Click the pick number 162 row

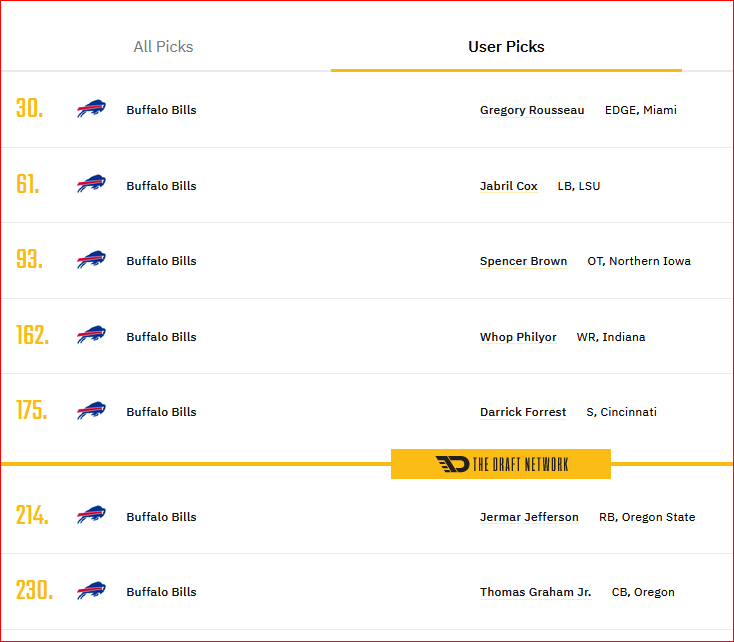coord(367,336)
